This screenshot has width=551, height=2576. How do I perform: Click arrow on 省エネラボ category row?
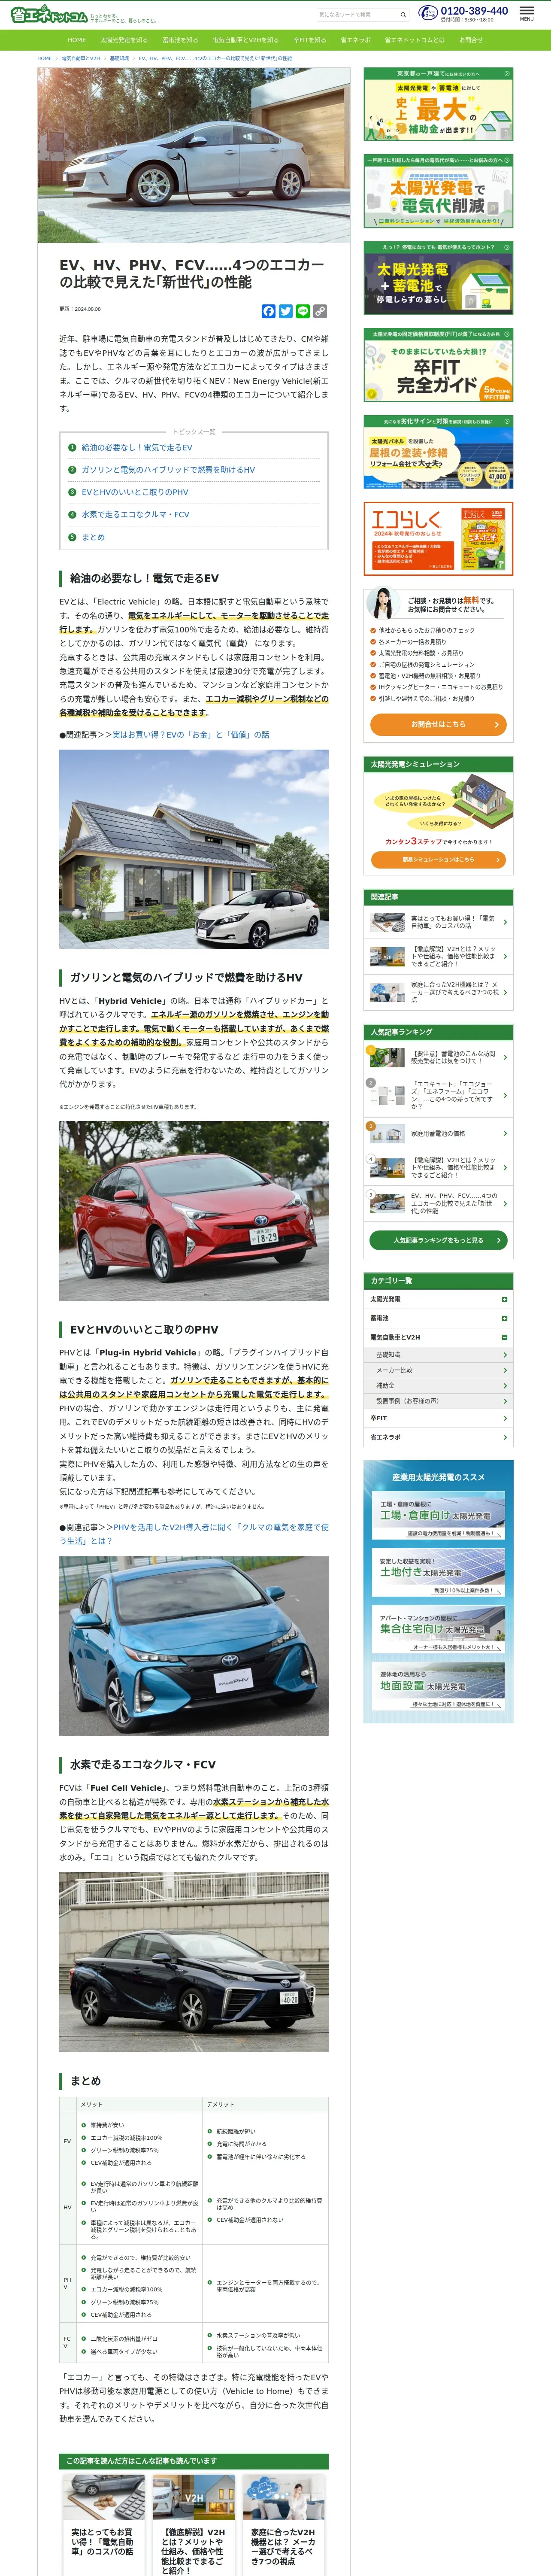click(x=505, y=1437)
